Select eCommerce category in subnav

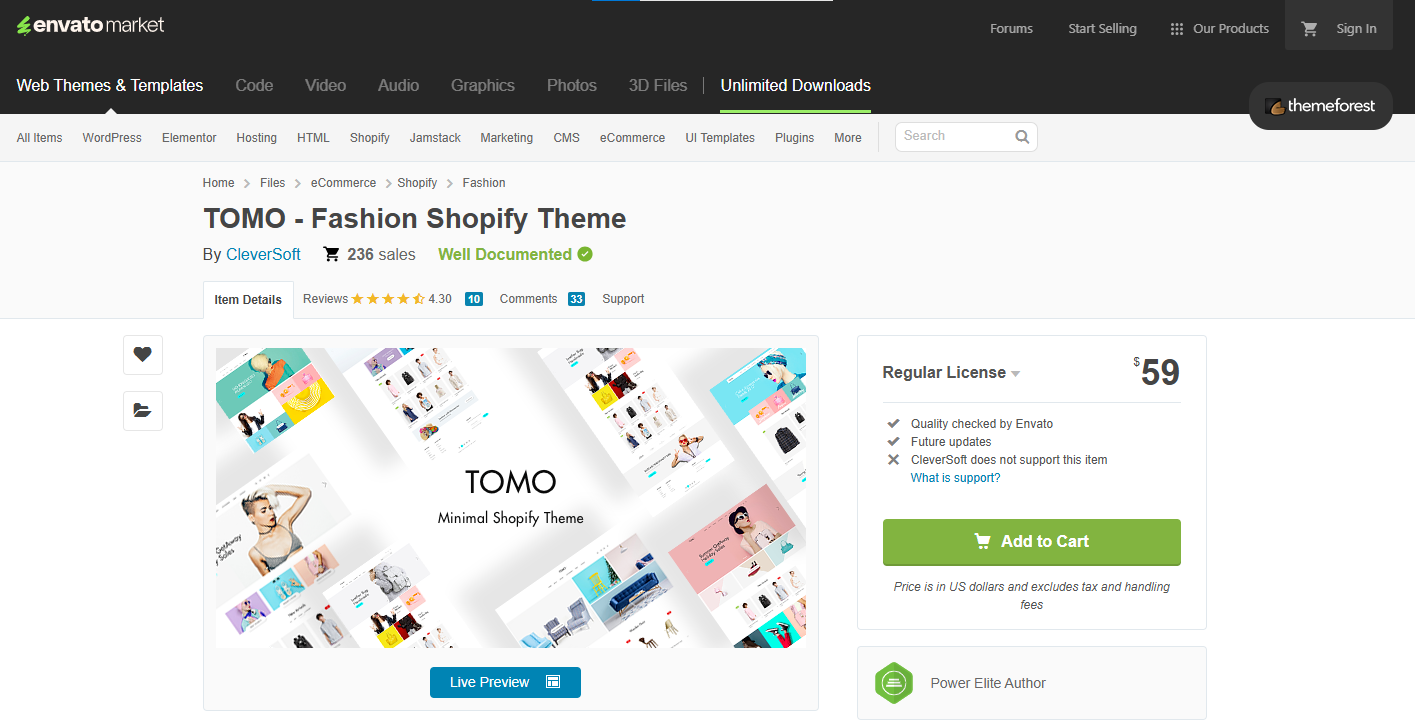632,138
